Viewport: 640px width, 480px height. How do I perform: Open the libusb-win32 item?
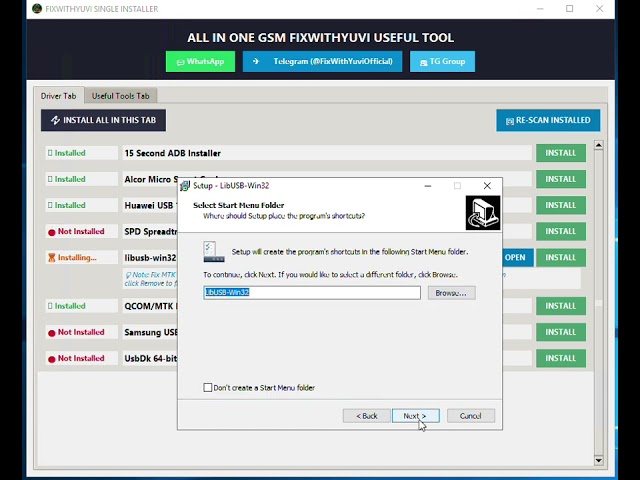point(517,258)
